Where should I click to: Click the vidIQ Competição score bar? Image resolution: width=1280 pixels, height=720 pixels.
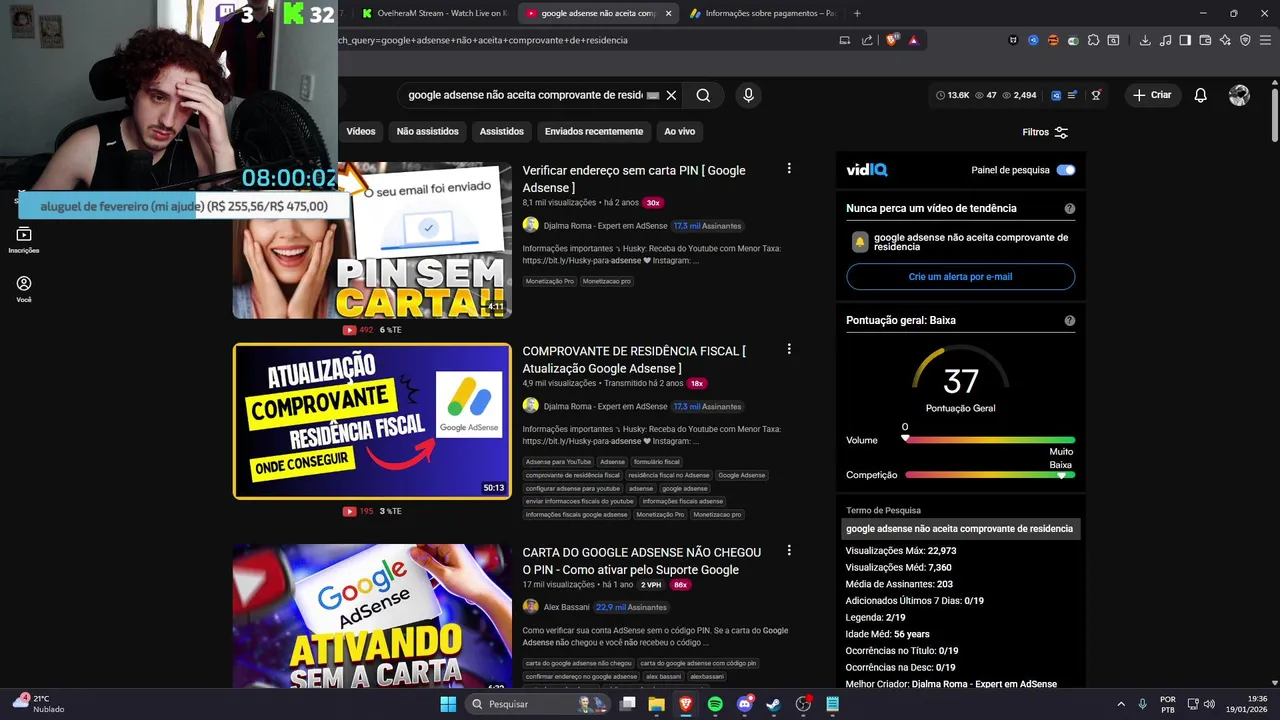(990, 475)
